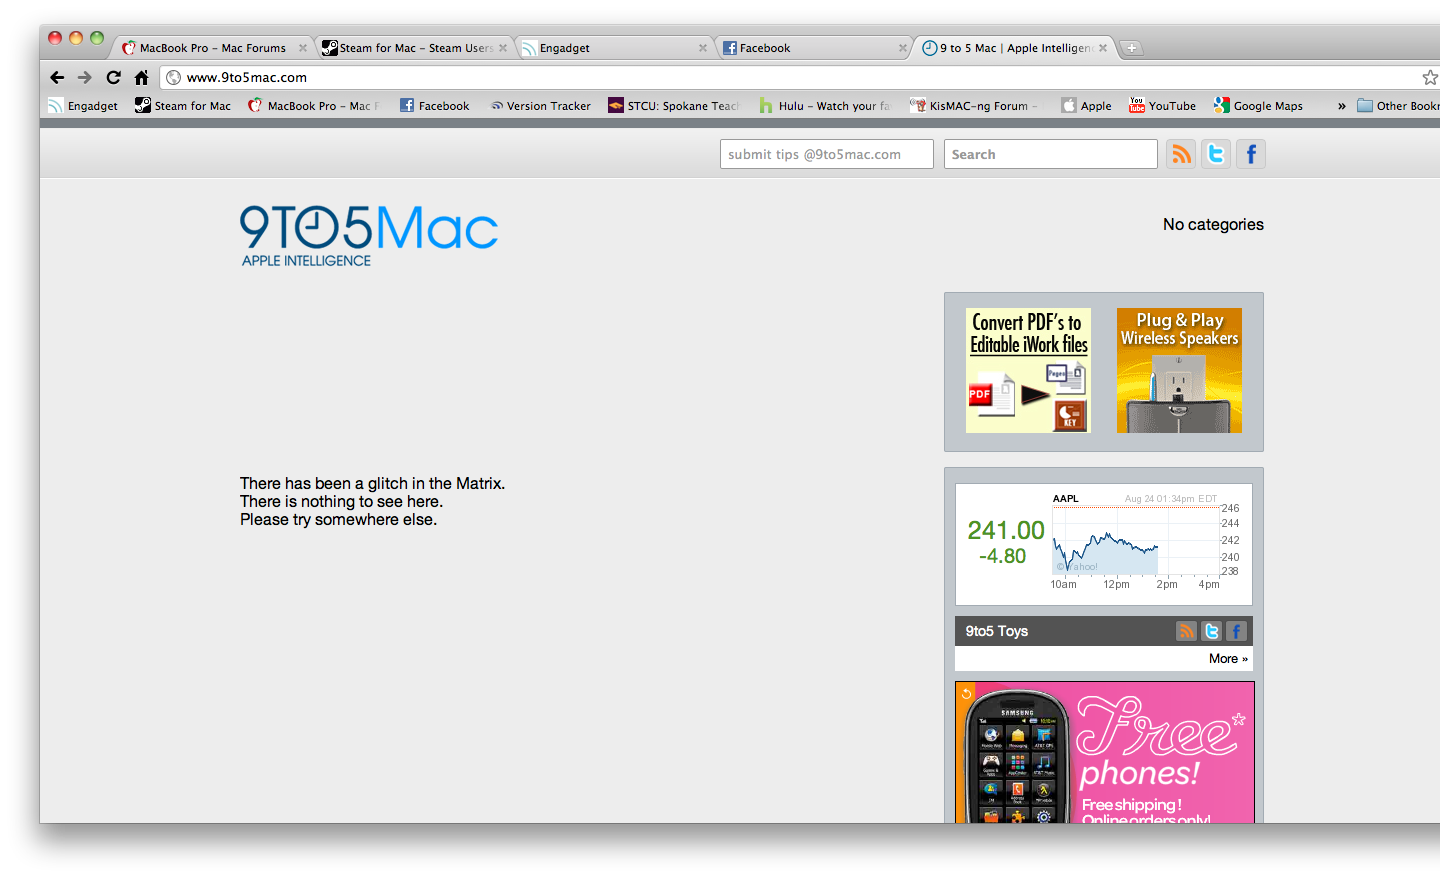Switch to the Steam for Mac tab

click(415, 48)
